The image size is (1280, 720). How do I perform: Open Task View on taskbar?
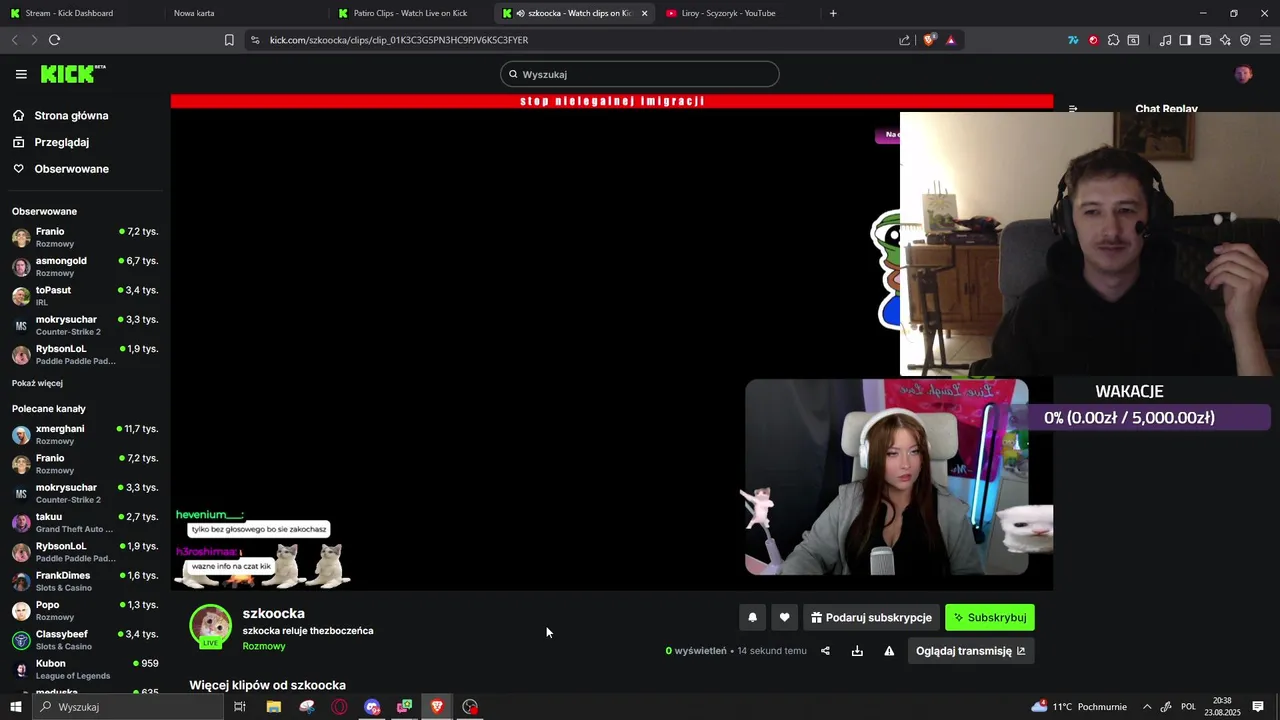240,707
